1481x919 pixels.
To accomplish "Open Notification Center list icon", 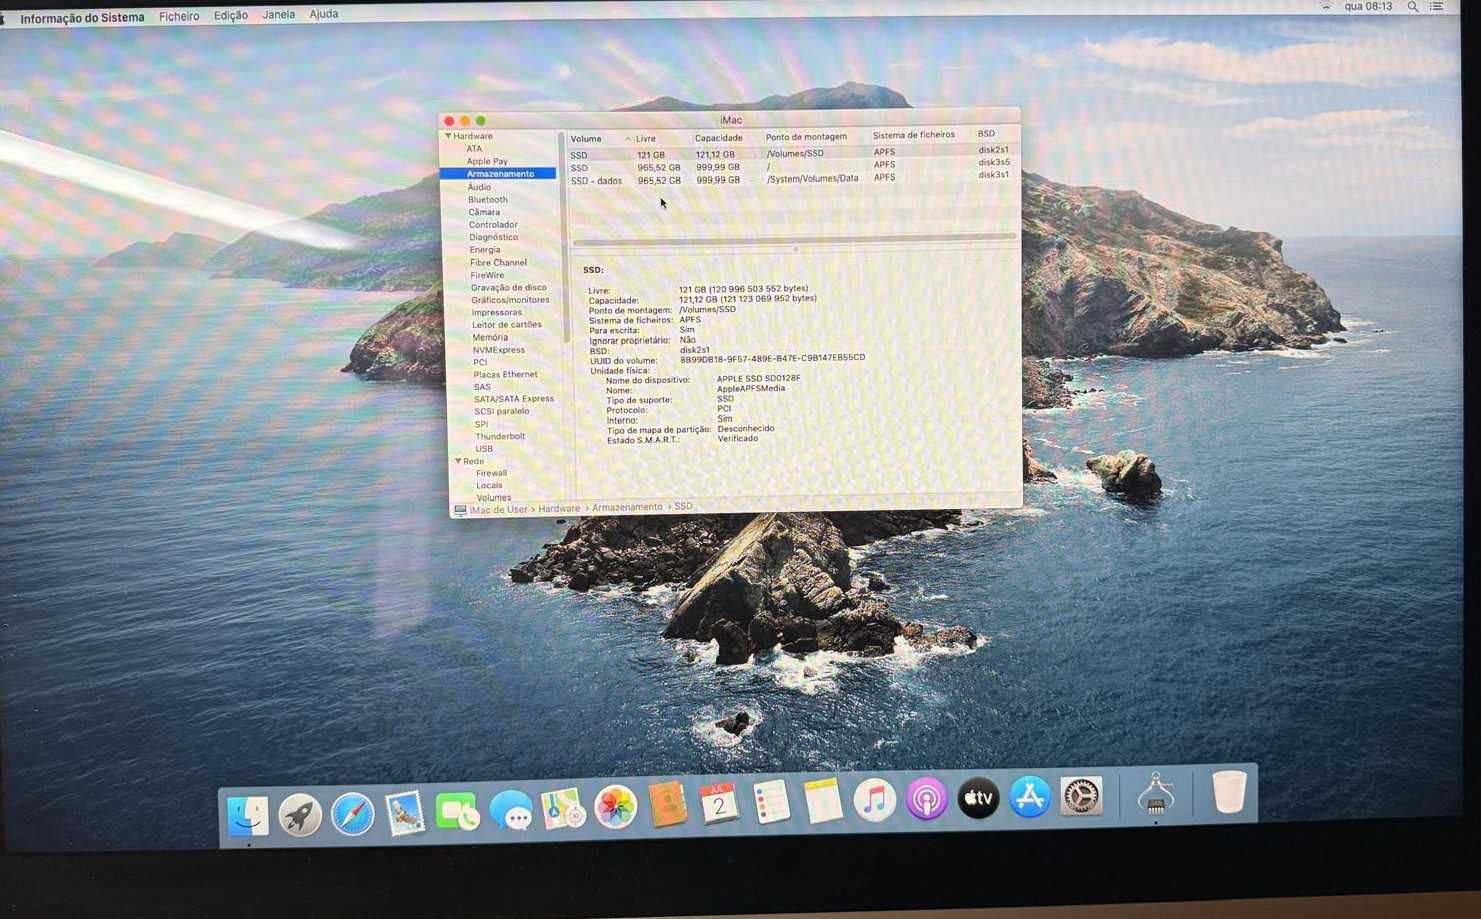I will [1436, 7].
